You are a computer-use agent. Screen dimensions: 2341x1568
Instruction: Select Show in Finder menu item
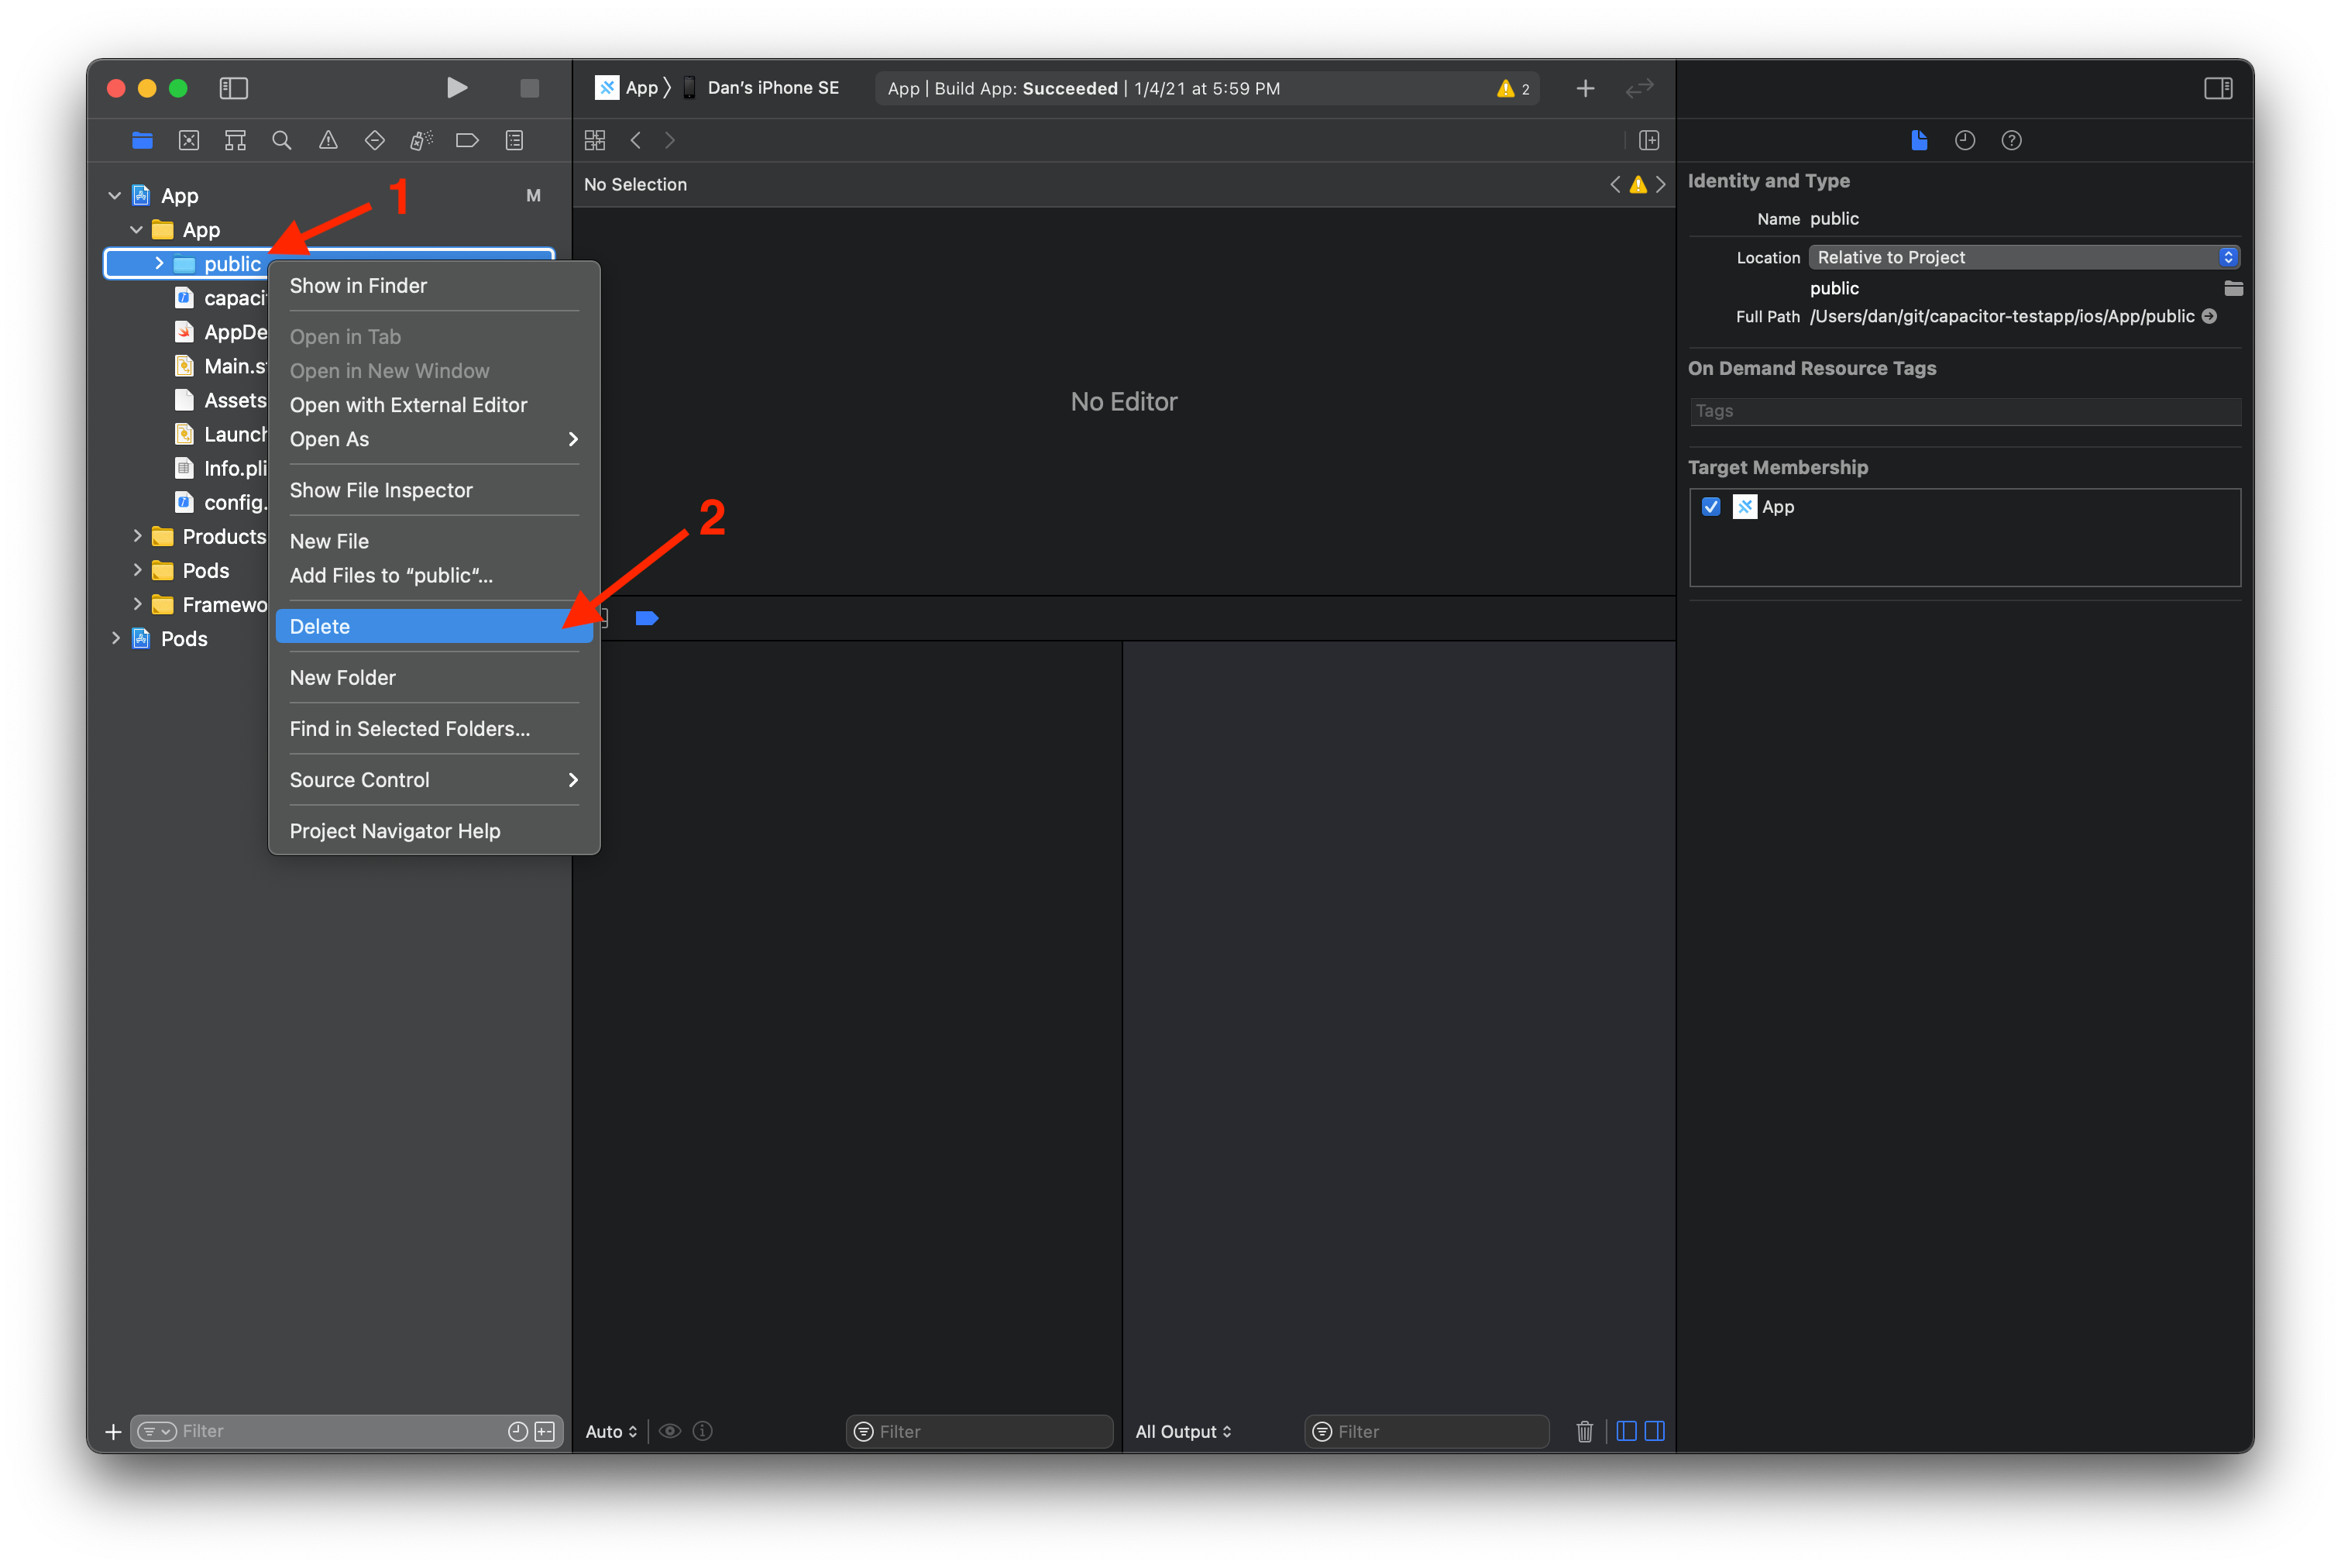click(358, 286)
